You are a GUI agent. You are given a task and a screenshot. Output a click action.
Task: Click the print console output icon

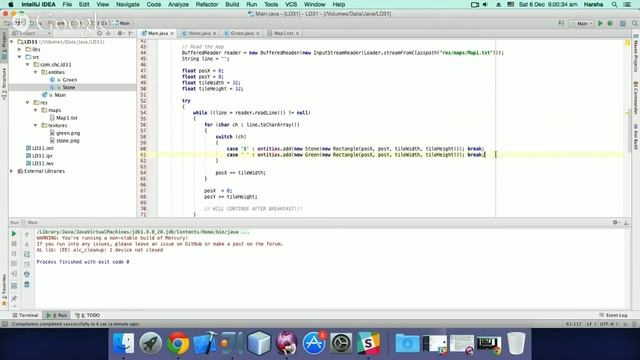27,274
